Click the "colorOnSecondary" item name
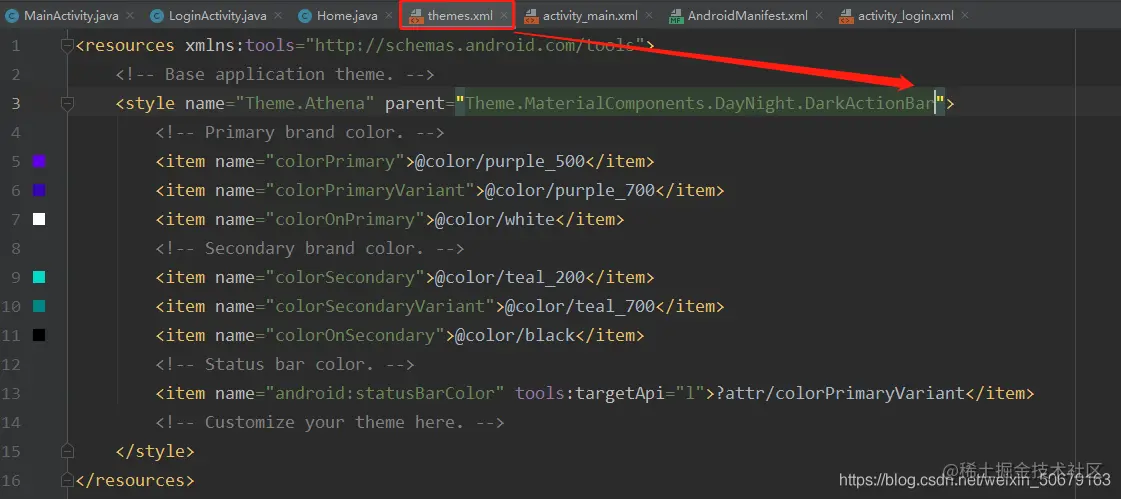Screen dimensions: 1121x499 click(x=355, y=335)
